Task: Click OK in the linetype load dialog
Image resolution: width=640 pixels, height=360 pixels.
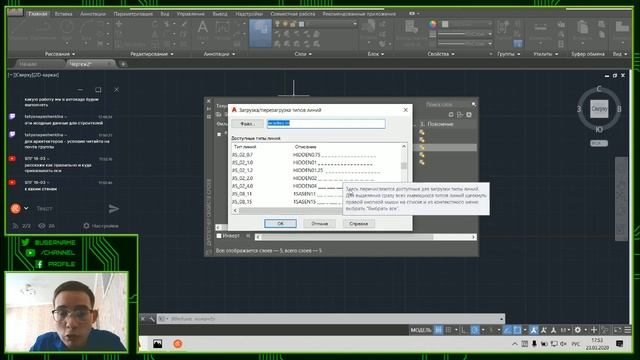Action: tap(280, 224)
